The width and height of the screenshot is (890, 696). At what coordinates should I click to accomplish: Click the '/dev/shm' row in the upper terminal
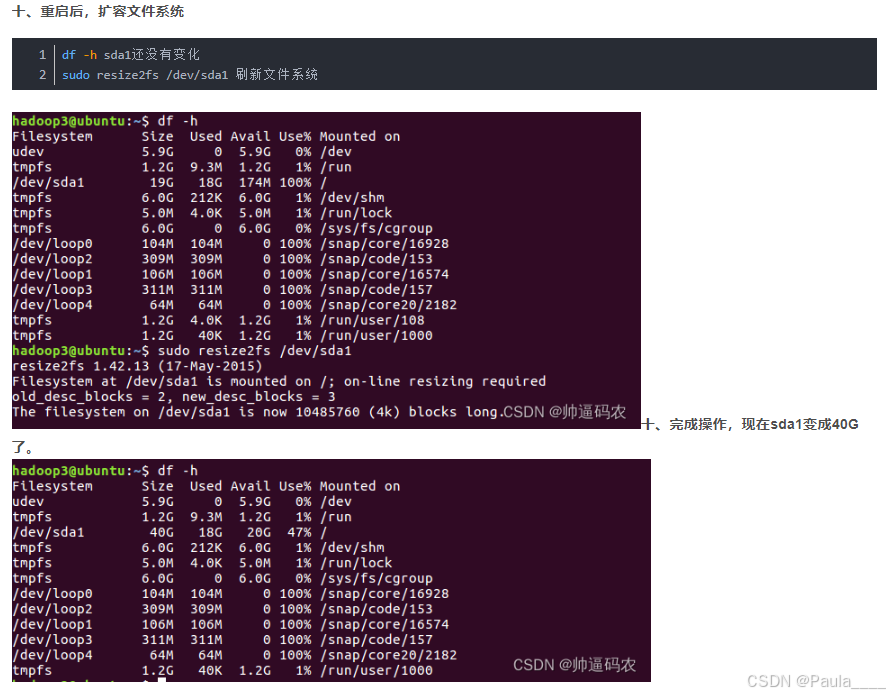[x=198, y=198]
